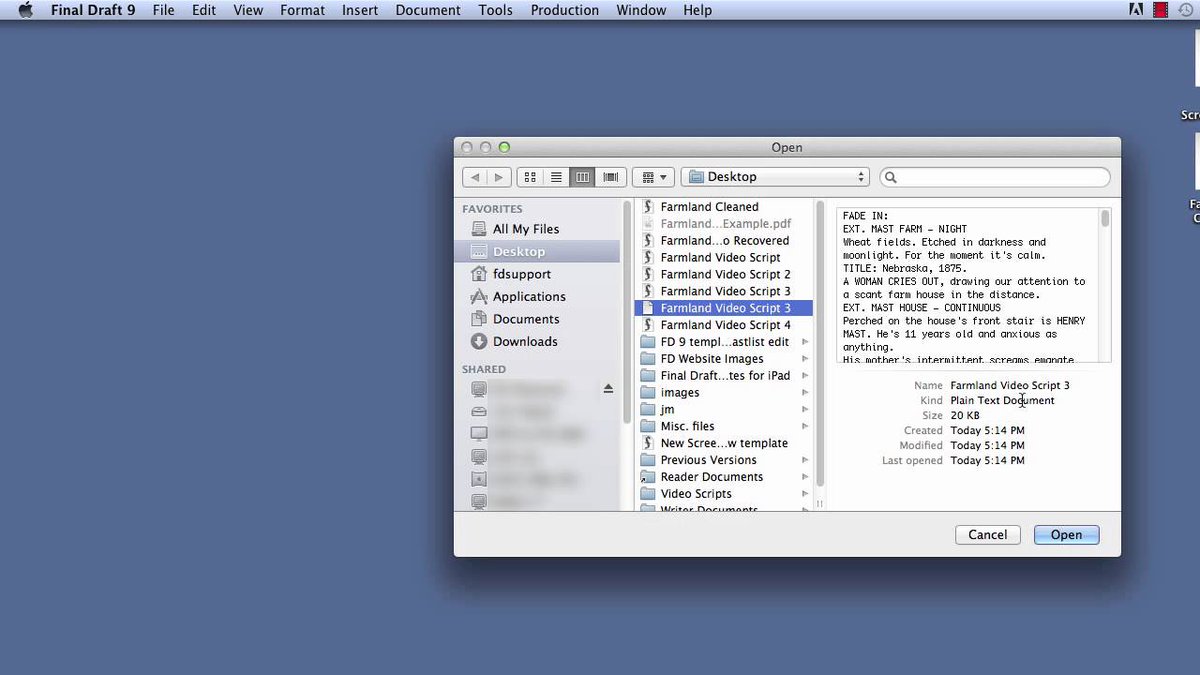Click script icon of New Scree...w template

pos(647,443)
